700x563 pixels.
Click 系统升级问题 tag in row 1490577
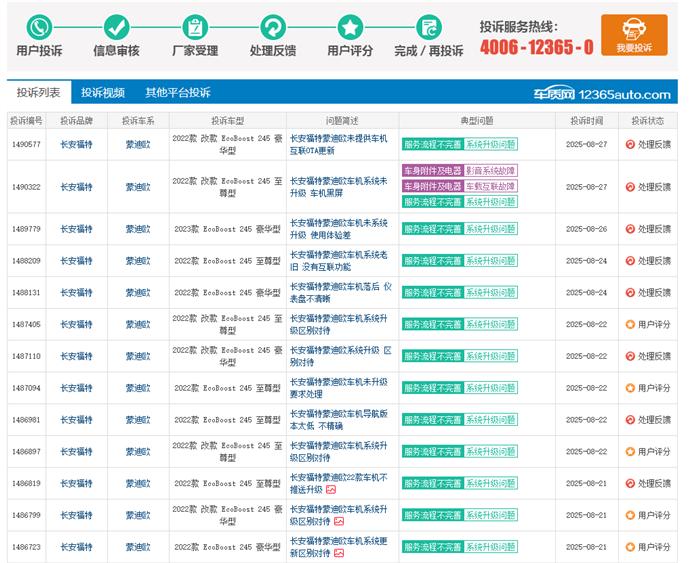coord(491,144)
